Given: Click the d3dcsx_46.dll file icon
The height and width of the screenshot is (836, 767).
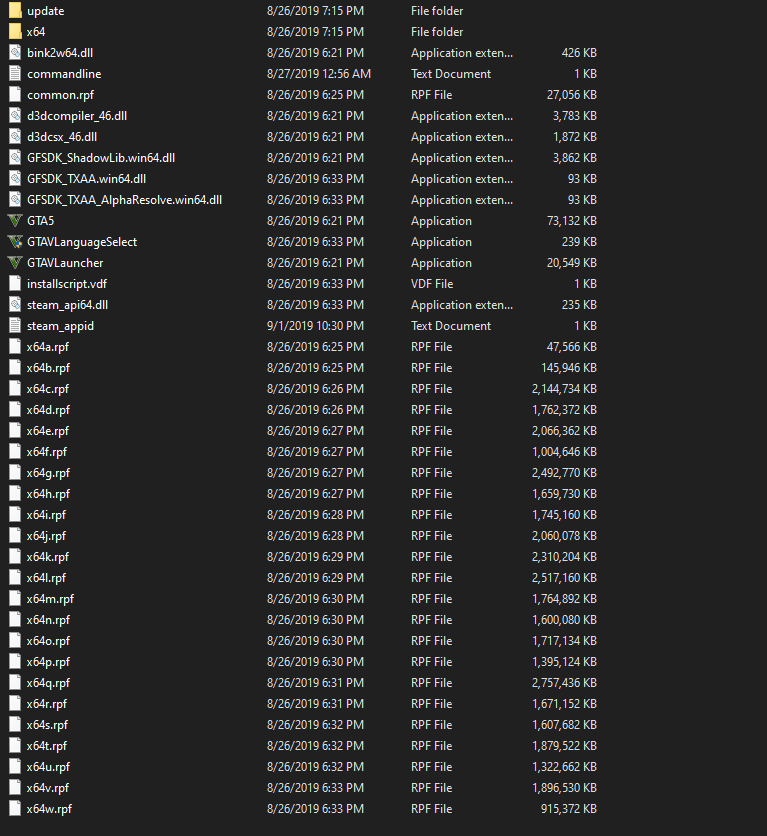Looking at the screenshot, I should click(15, 136).
